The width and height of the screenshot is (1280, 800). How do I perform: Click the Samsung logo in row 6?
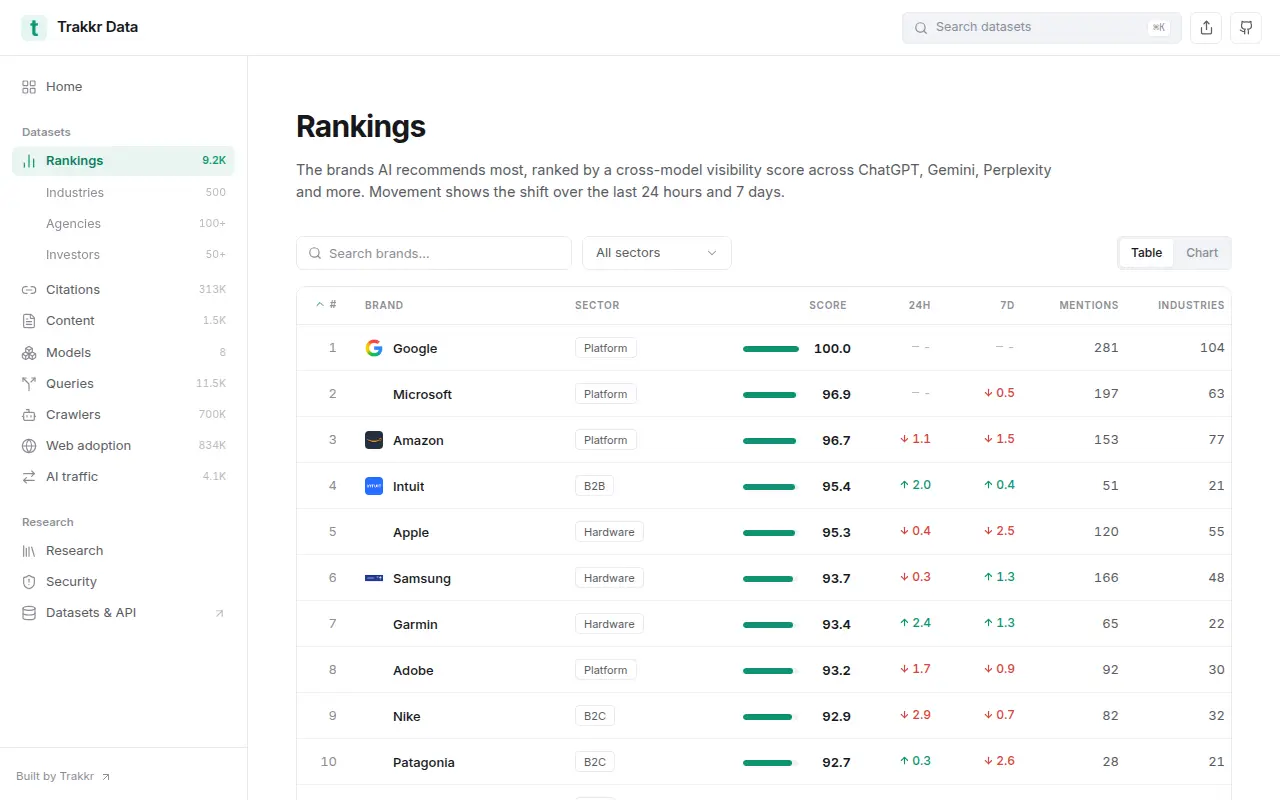(x=374, y=578)
